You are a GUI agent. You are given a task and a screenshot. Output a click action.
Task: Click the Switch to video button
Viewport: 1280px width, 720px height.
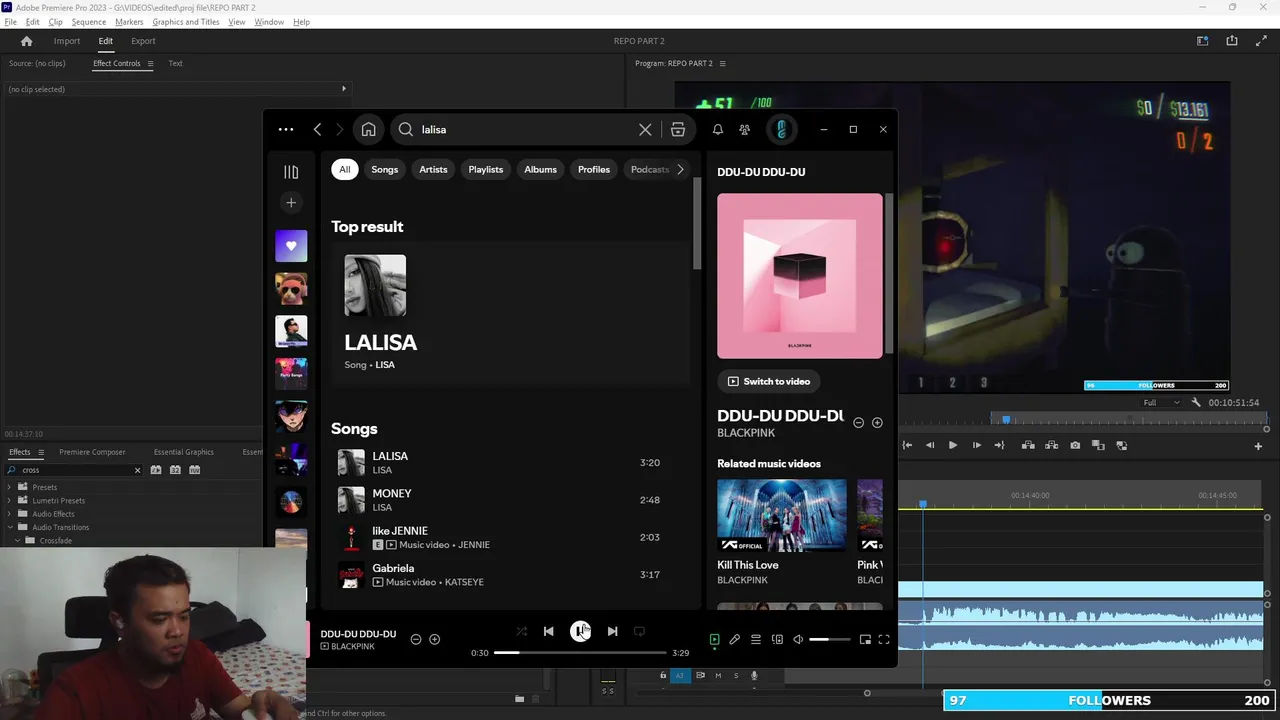coord(769,381)
